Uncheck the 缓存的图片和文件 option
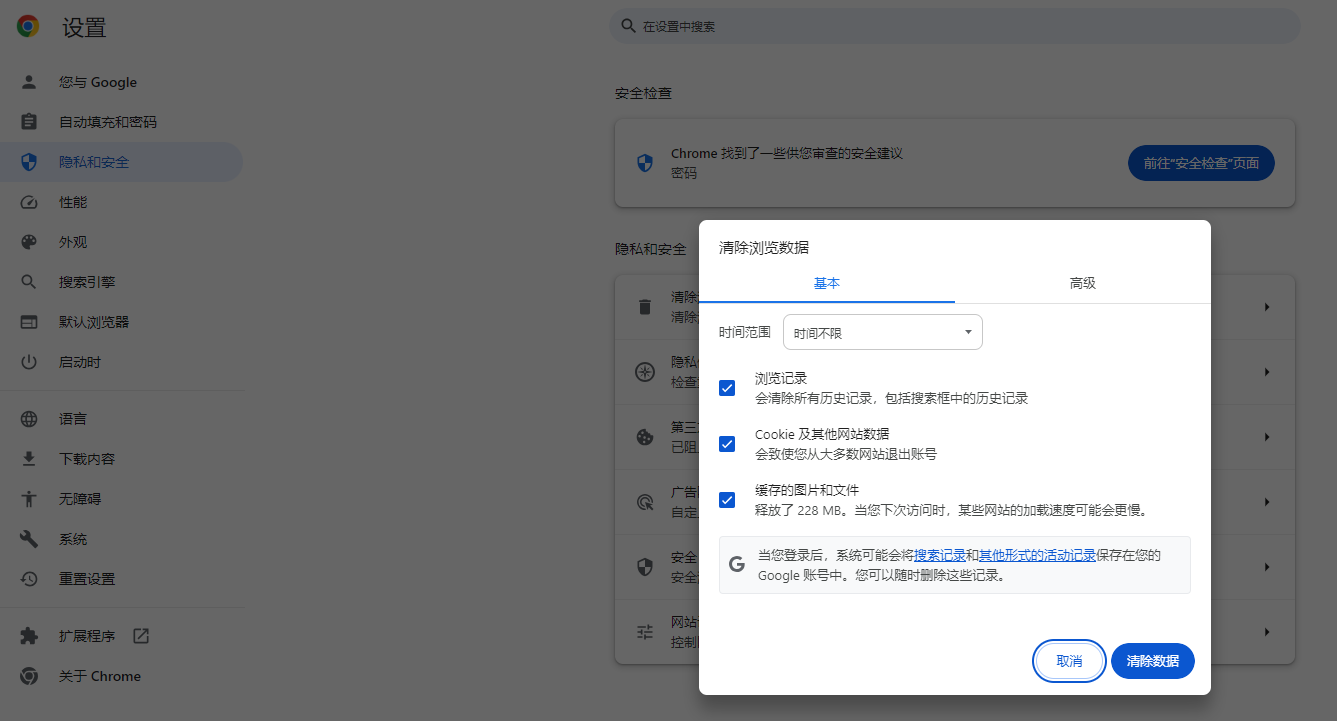The height and width of the screenshot is (721, 1337). 726,499
